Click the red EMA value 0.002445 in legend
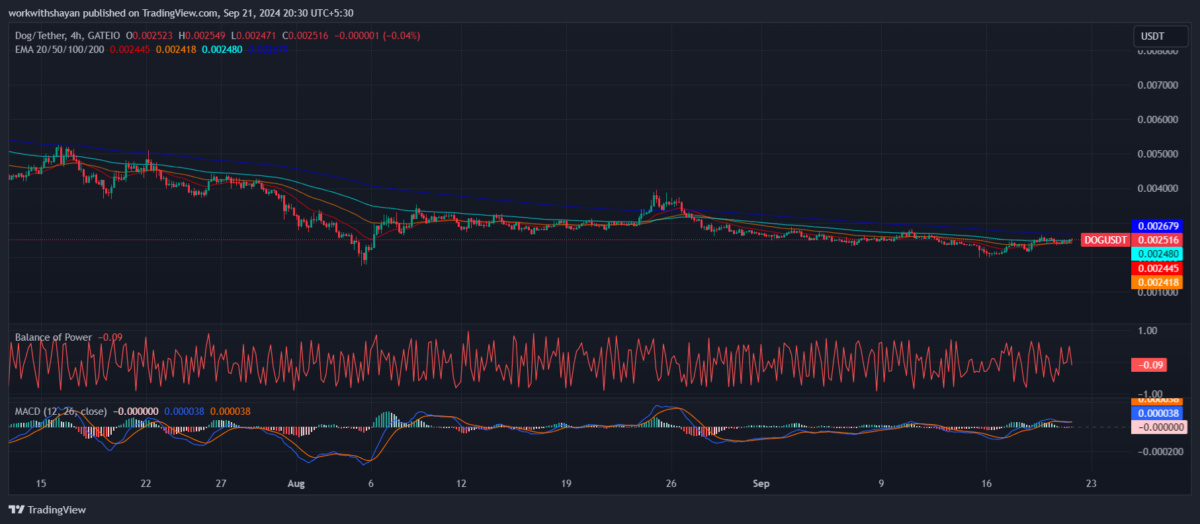The height and width of the screenshot is (524, 1200). point(132,48)
